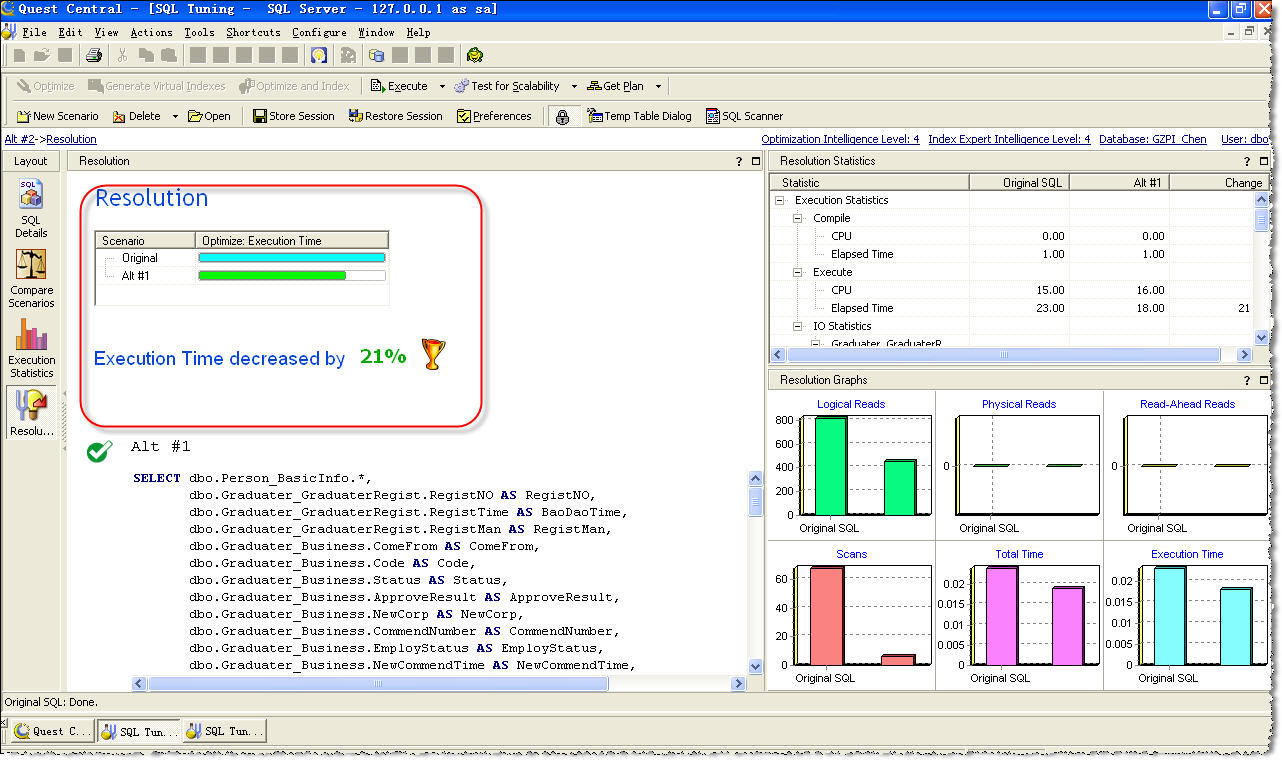
Task: Collapse the Compile tree node
Action: click(799, 218)
